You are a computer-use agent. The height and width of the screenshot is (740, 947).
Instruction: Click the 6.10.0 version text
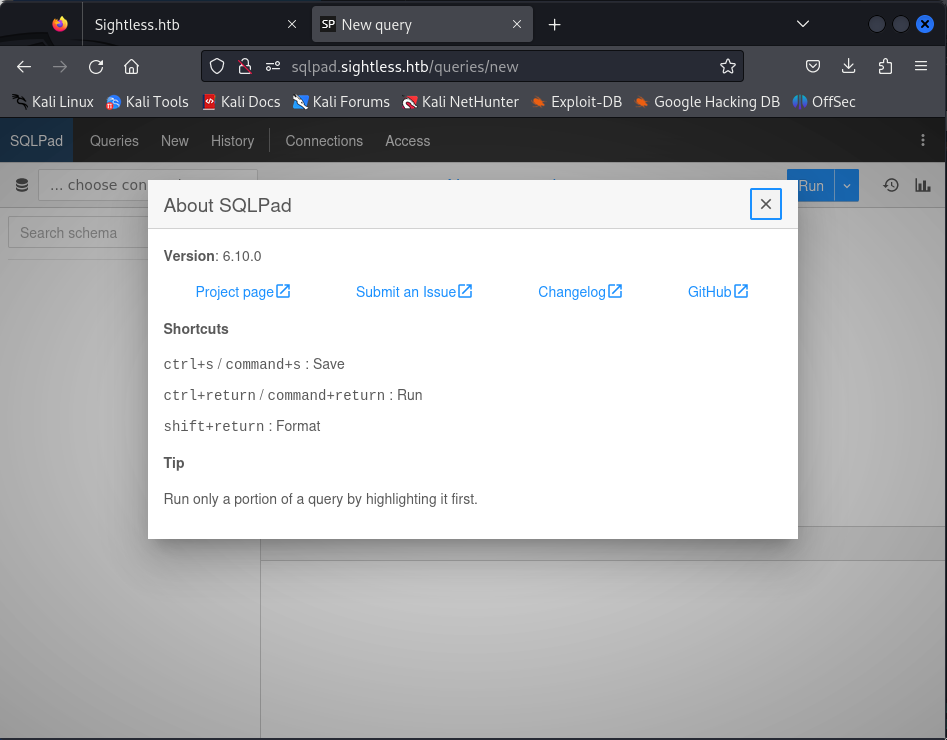(x=242, y=256)
